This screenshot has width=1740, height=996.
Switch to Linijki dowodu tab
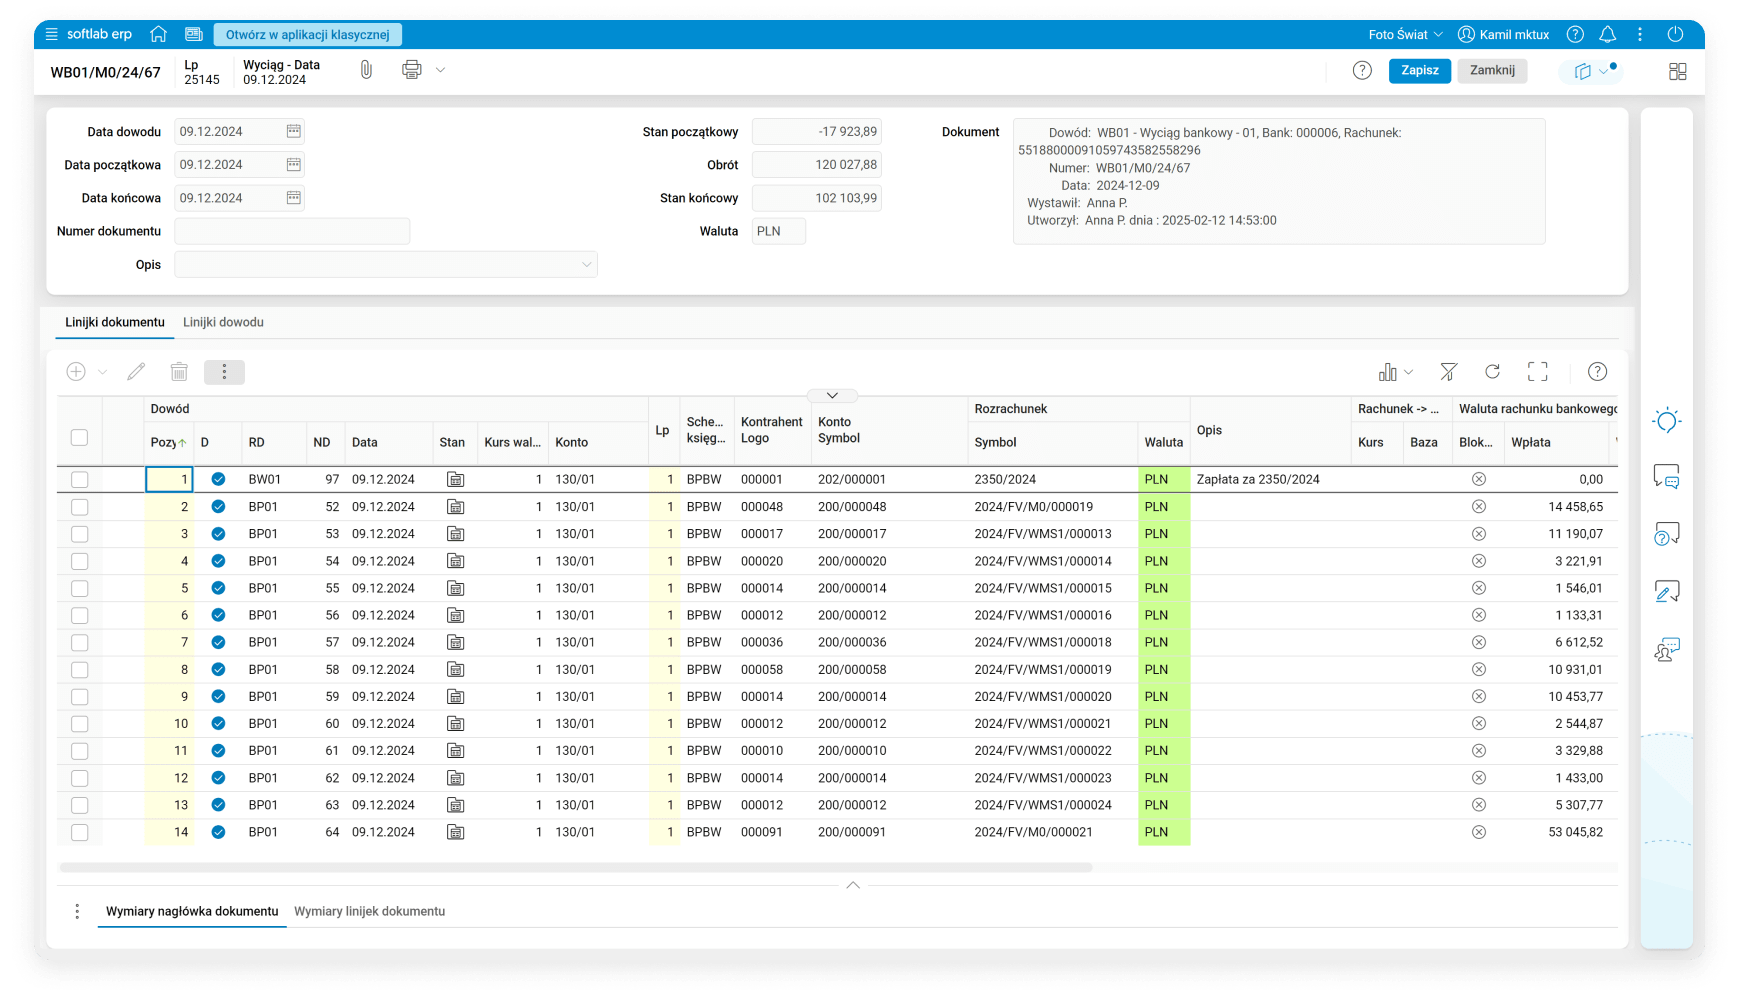click(x=223, y=322)
